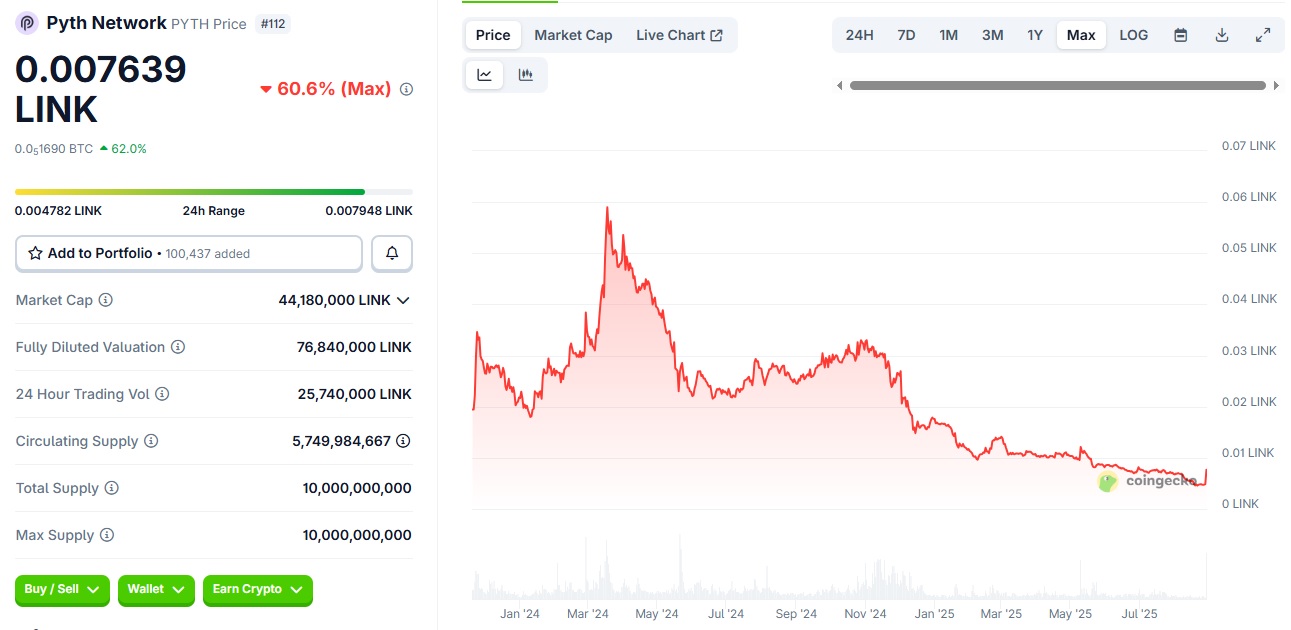Image resolution: width=1291 pixels, height=630 pixels.
Task: Click the bell price alert button
Action: click(x=392, y=253)
